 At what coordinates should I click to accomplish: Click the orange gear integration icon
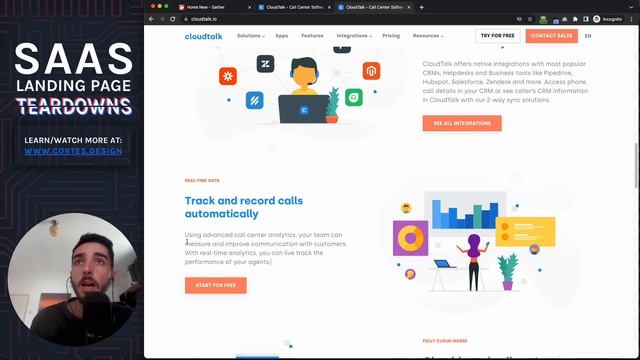click(228, 76)
